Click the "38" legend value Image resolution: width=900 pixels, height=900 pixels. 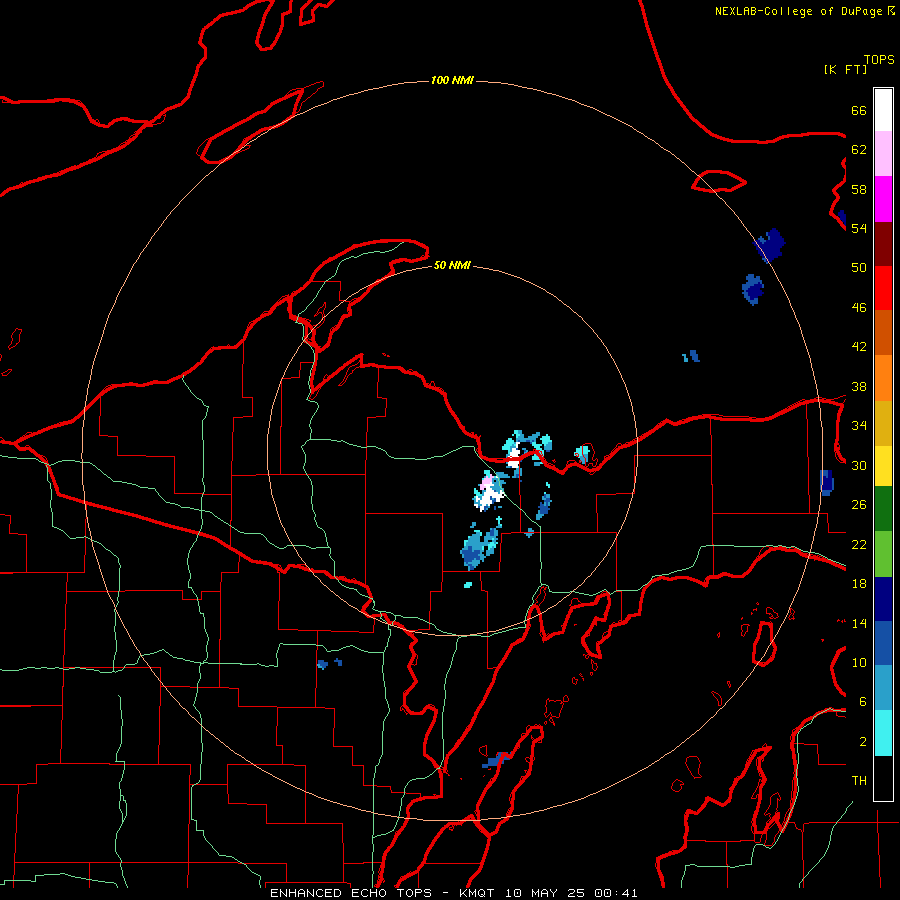point(859,386)
